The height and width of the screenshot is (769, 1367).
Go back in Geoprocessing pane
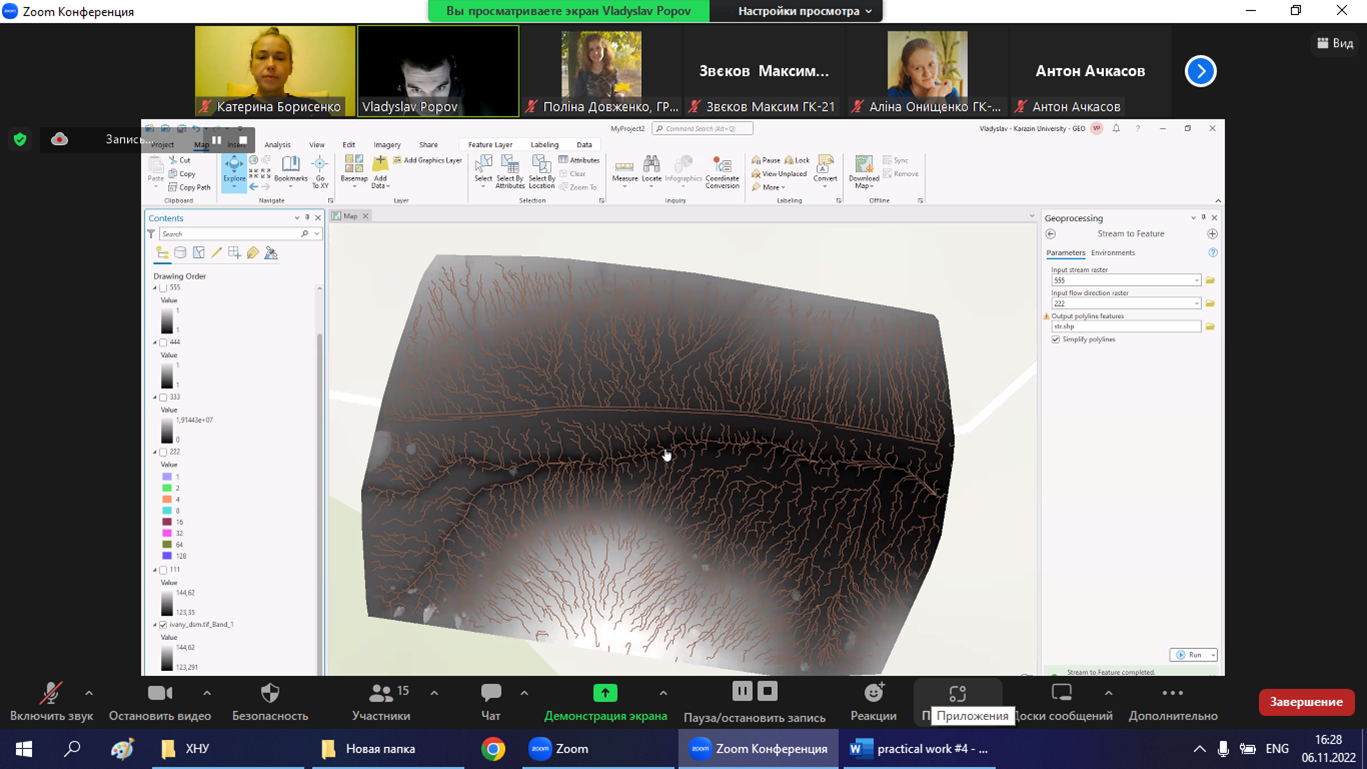pyautogui.click(x=1051, y=234)
